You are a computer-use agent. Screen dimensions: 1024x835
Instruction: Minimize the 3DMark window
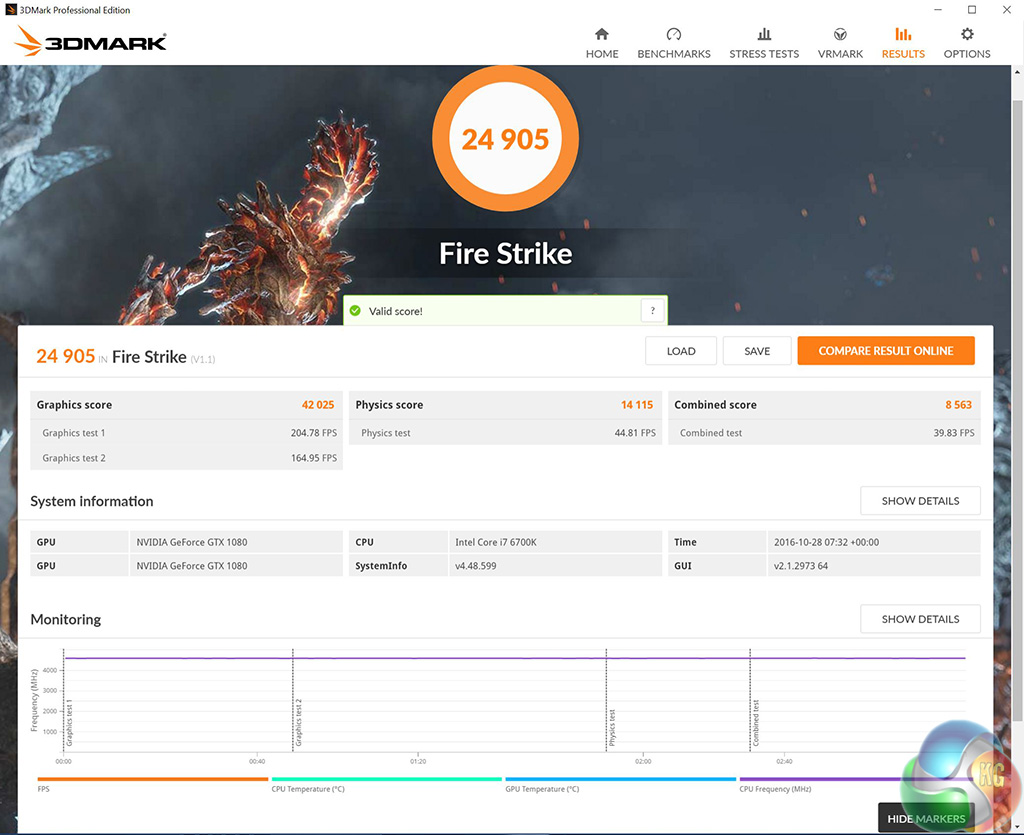(938, 10)
